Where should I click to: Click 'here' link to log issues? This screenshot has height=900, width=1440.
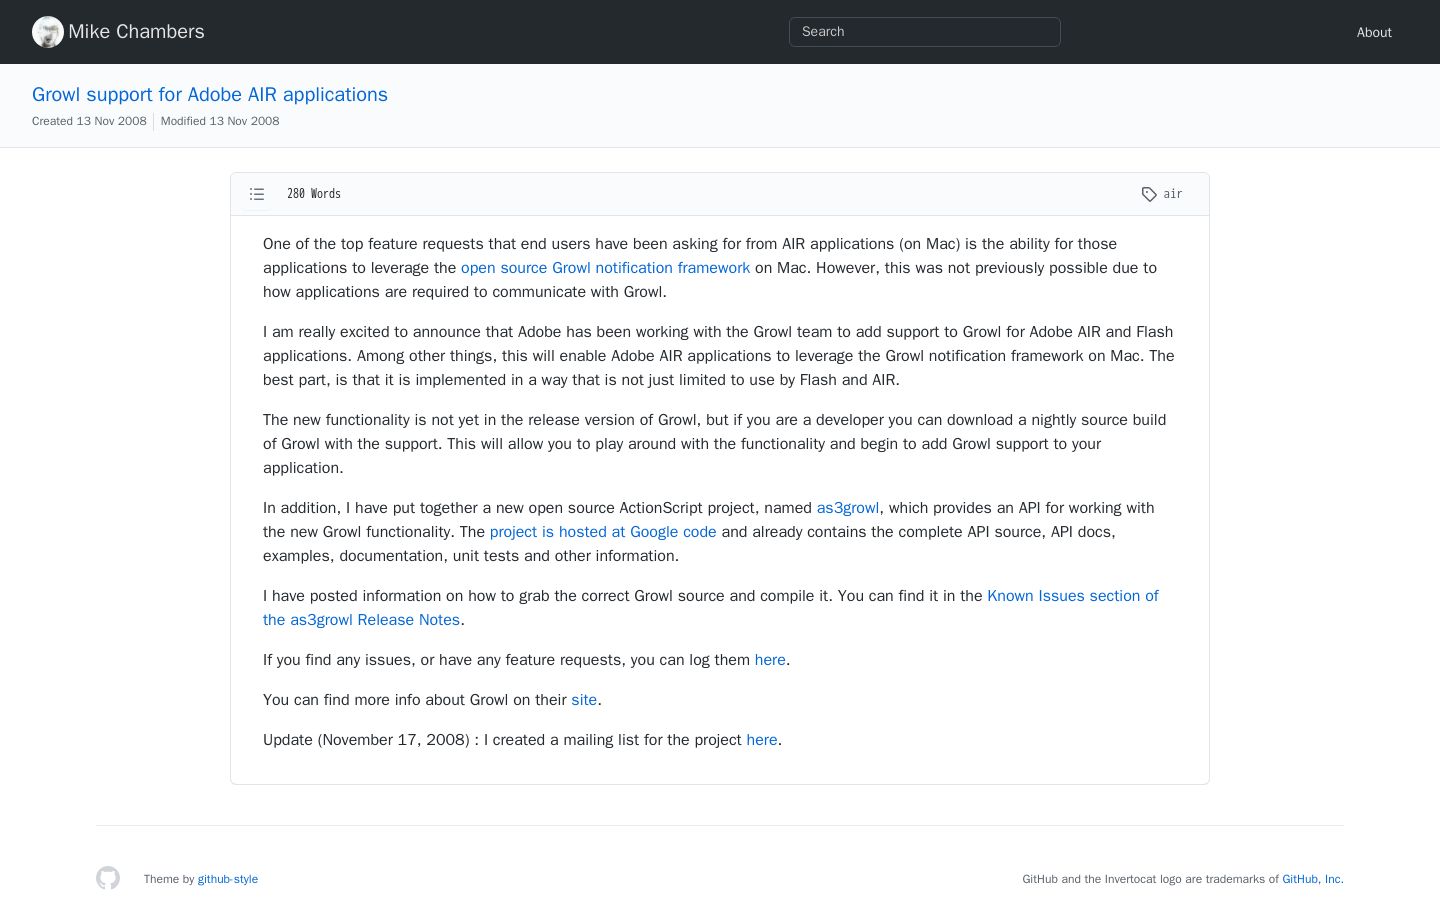point(770,660)
